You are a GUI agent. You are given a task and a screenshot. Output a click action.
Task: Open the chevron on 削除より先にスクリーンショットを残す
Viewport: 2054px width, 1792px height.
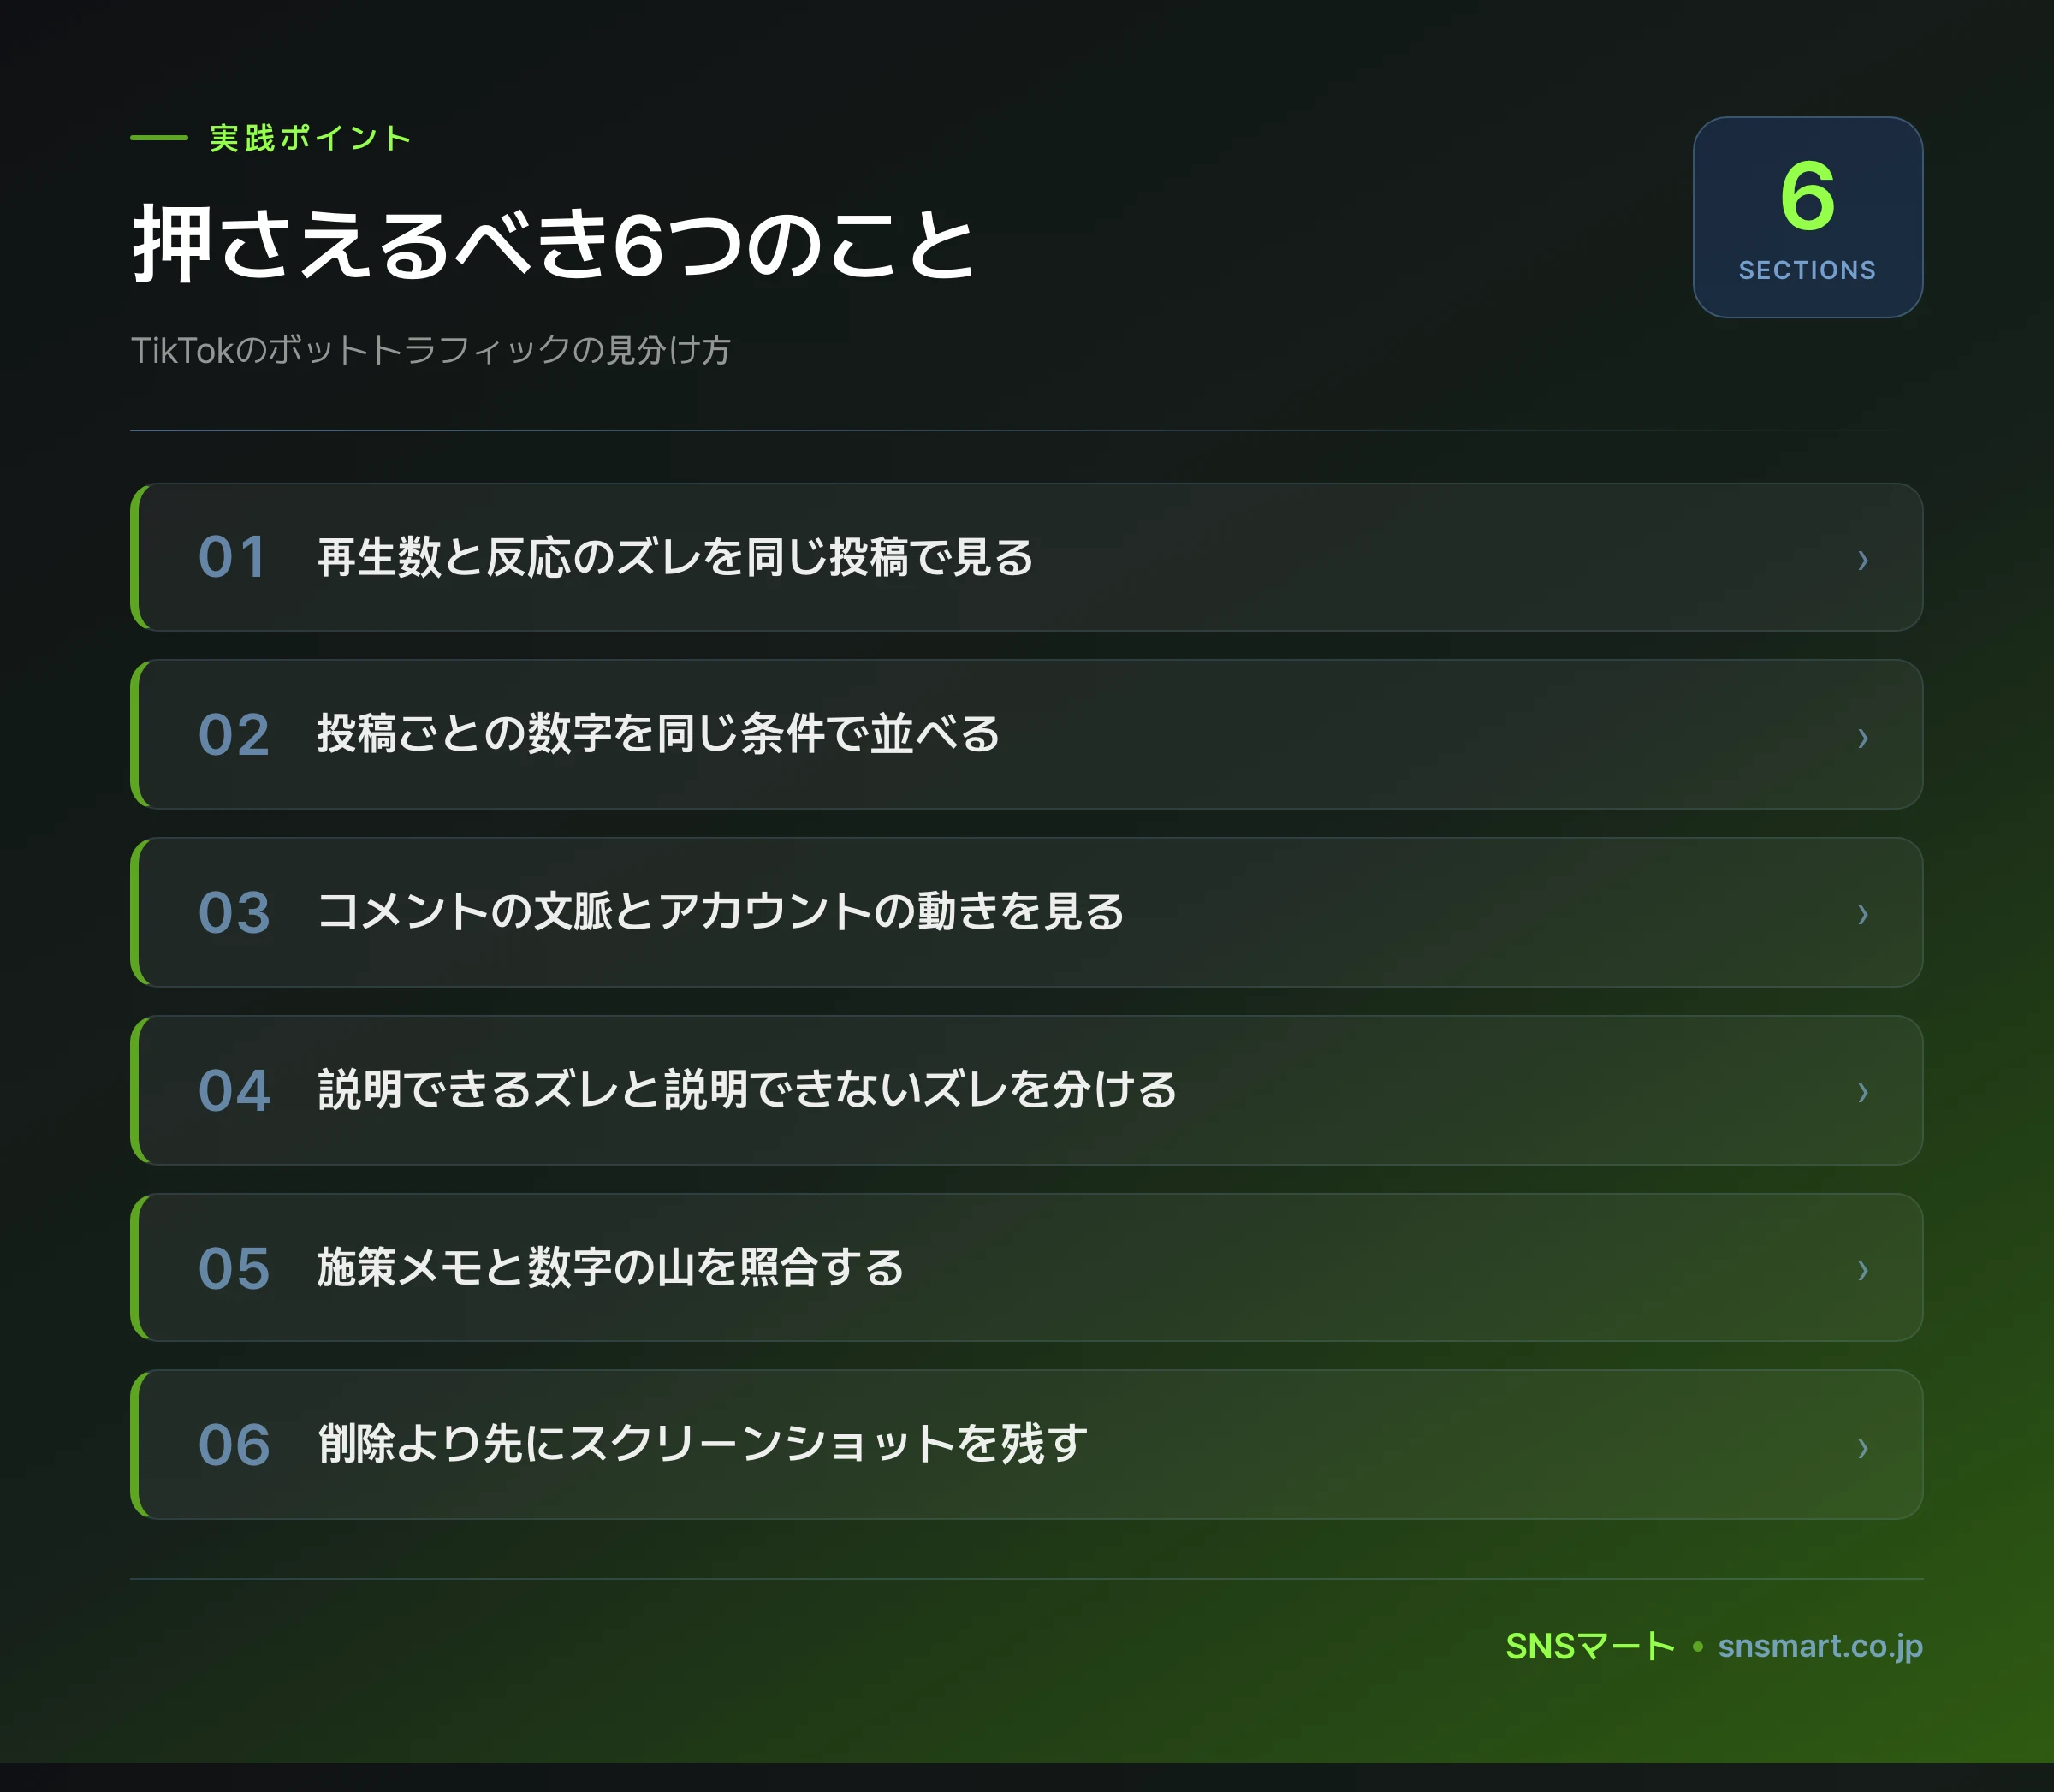[x=1862, y=1447]
